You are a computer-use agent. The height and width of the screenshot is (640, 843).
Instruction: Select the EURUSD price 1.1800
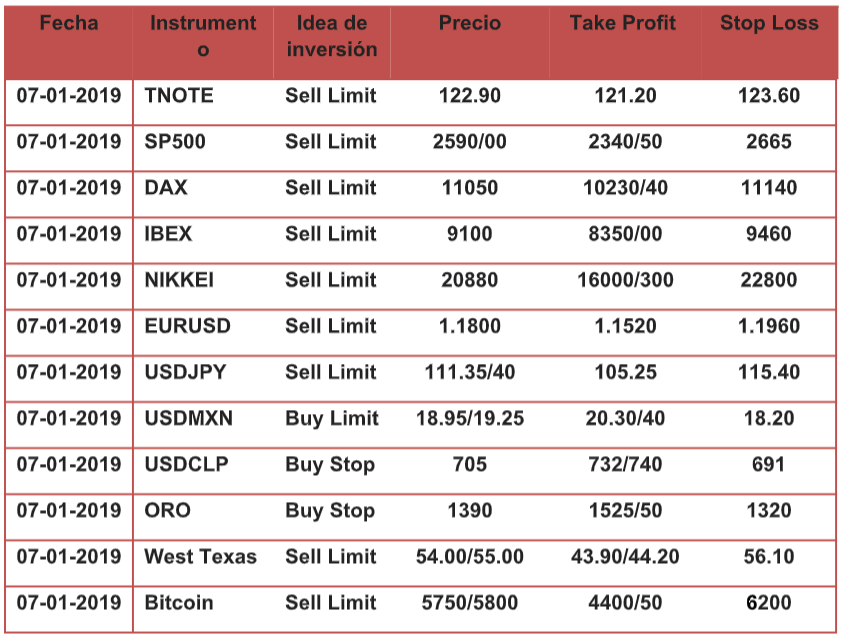[x=469, y=326]
